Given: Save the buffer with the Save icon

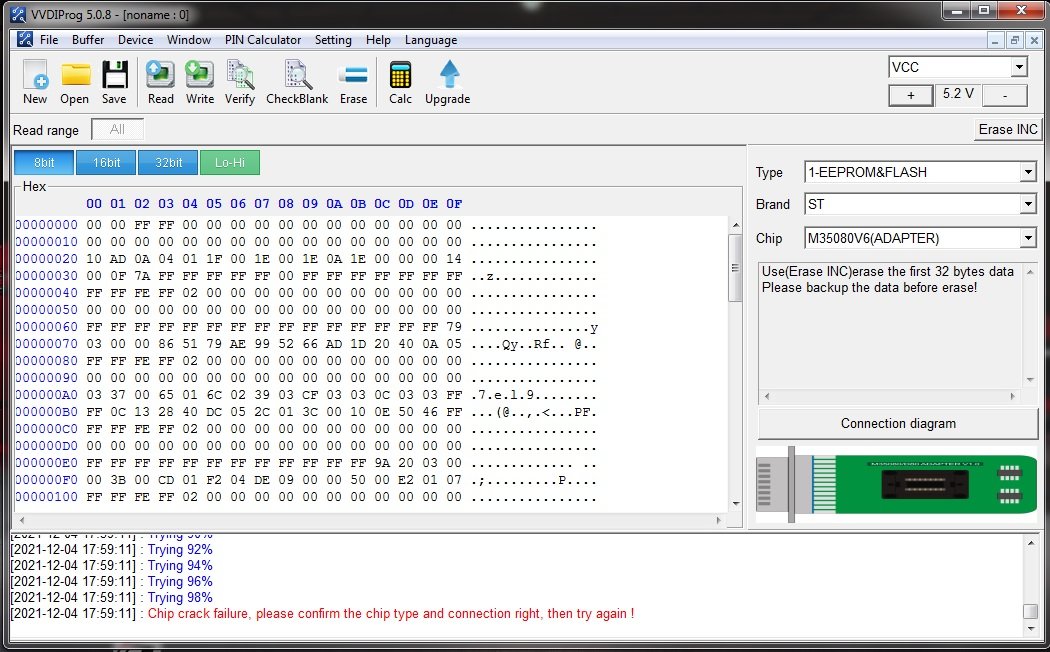Looking at the screenshot, I should 114,81.
